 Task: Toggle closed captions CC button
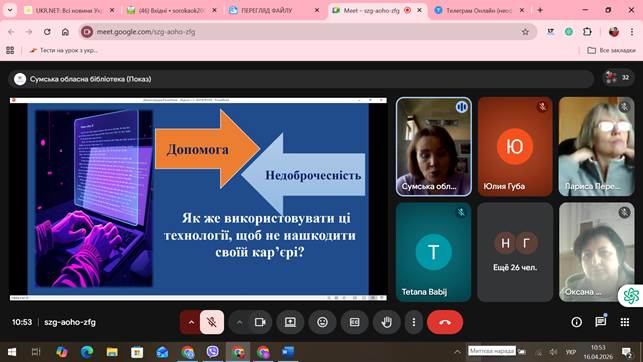coord(354,322)
